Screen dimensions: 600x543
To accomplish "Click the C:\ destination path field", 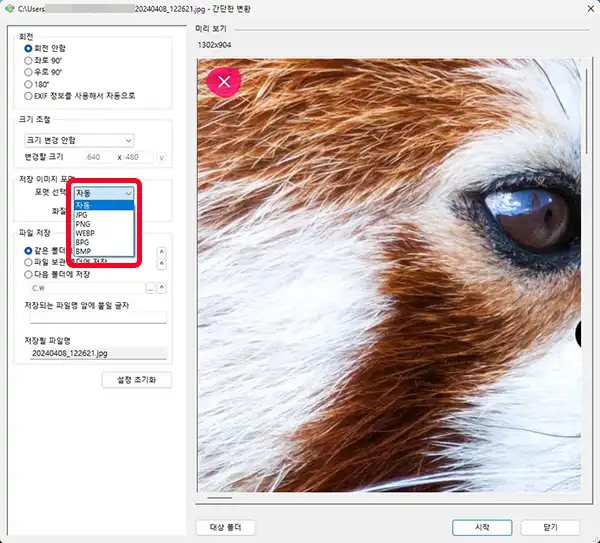I will [88, 288].
